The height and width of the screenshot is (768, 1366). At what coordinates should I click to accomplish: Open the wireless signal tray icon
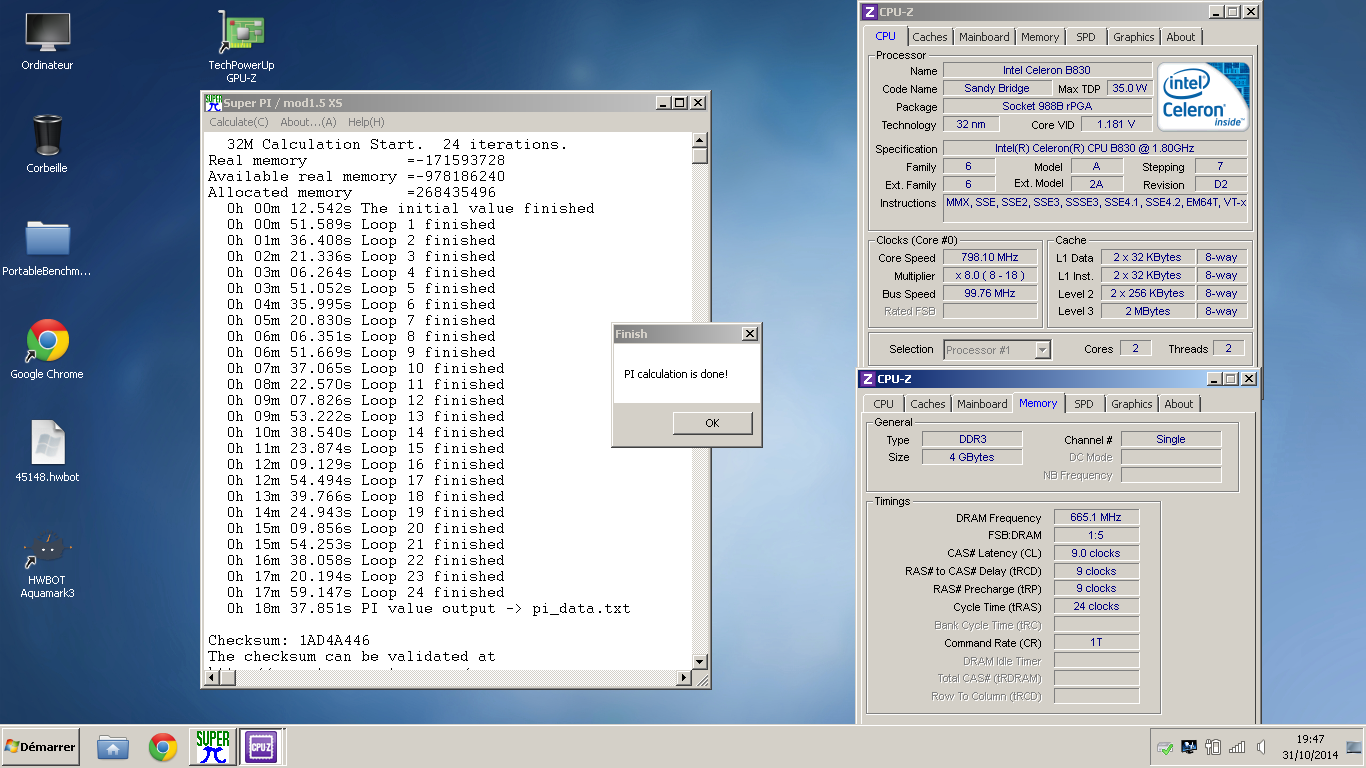[1237, 747]
